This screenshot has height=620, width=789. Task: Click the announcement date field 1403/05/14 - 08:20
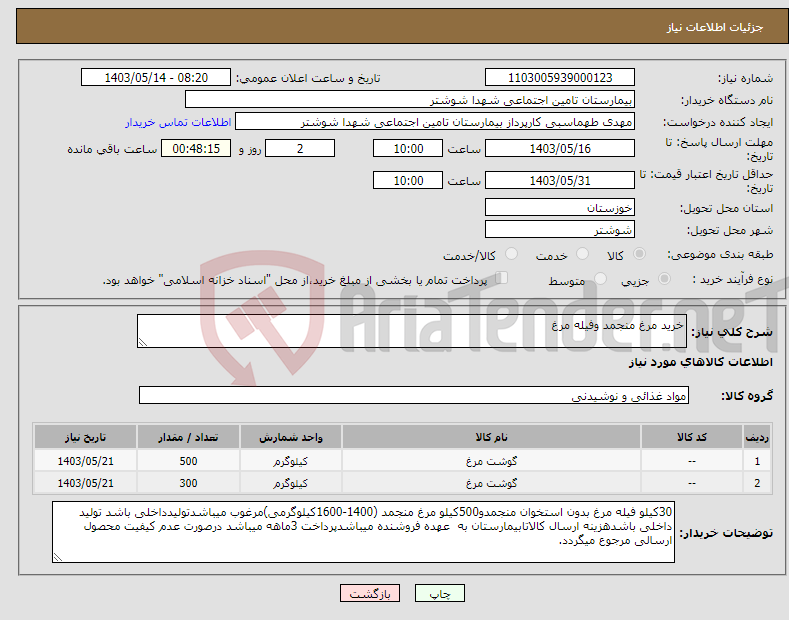(156, 78)
